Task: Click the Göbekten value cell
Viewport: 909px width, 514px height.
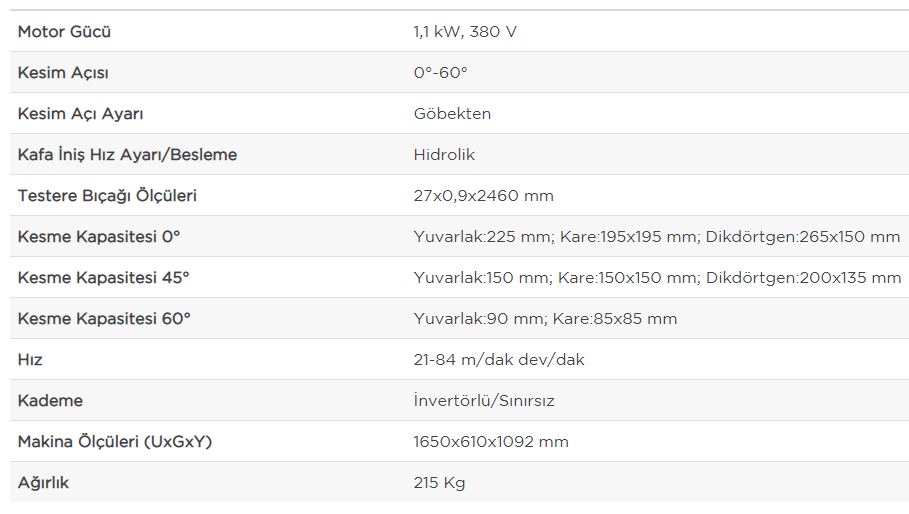Action: tap(452, 114)
